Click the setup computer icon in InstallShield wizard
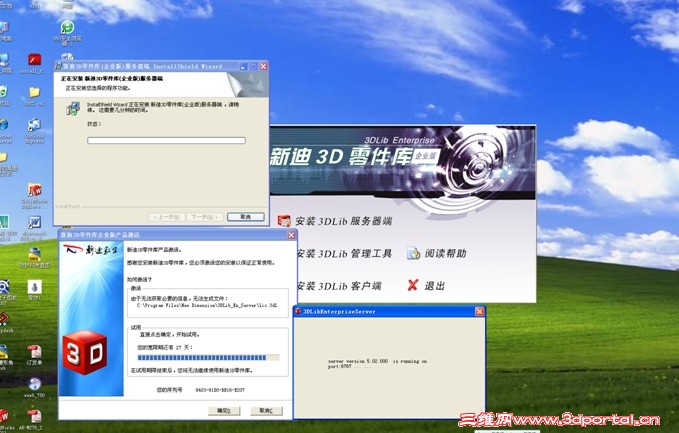Viewport: 679px width, 433px height. tap(73, 108)
